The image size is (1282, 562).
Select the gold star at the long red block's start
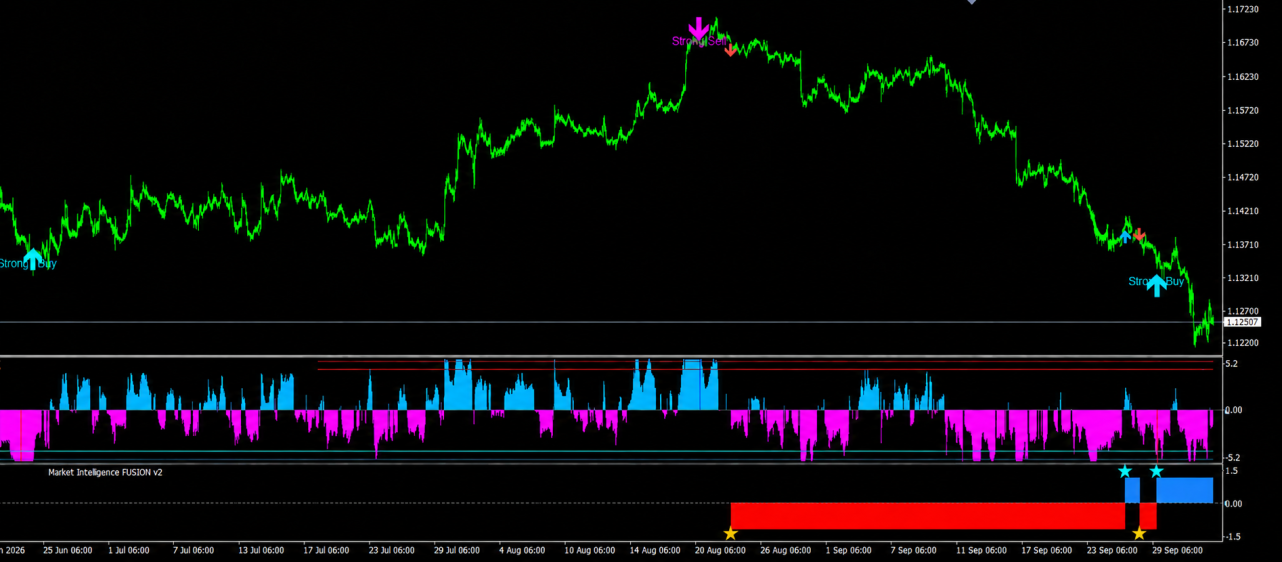730,534
